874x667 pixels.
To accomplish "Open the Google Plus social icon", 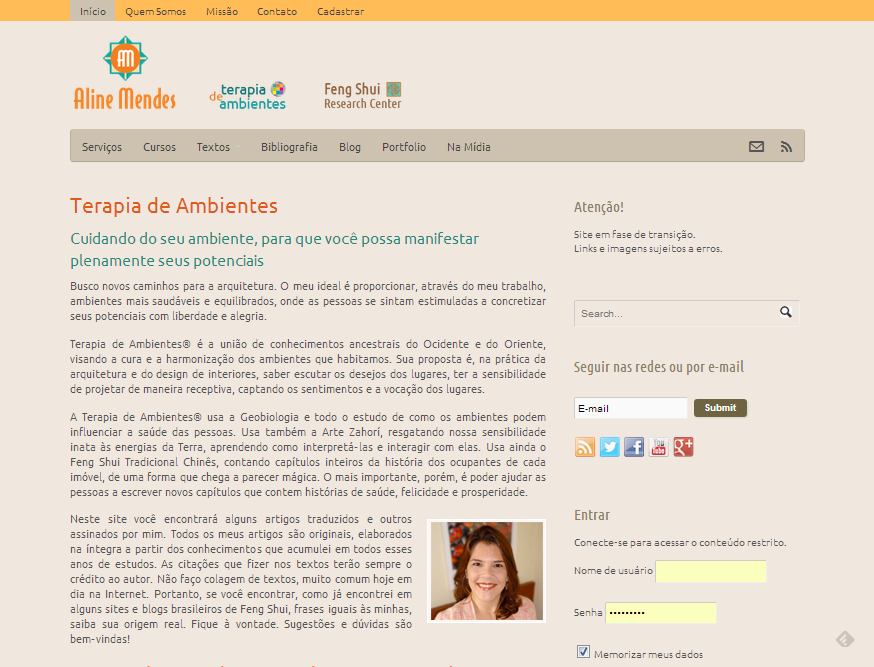I will [x=683, y=447].
